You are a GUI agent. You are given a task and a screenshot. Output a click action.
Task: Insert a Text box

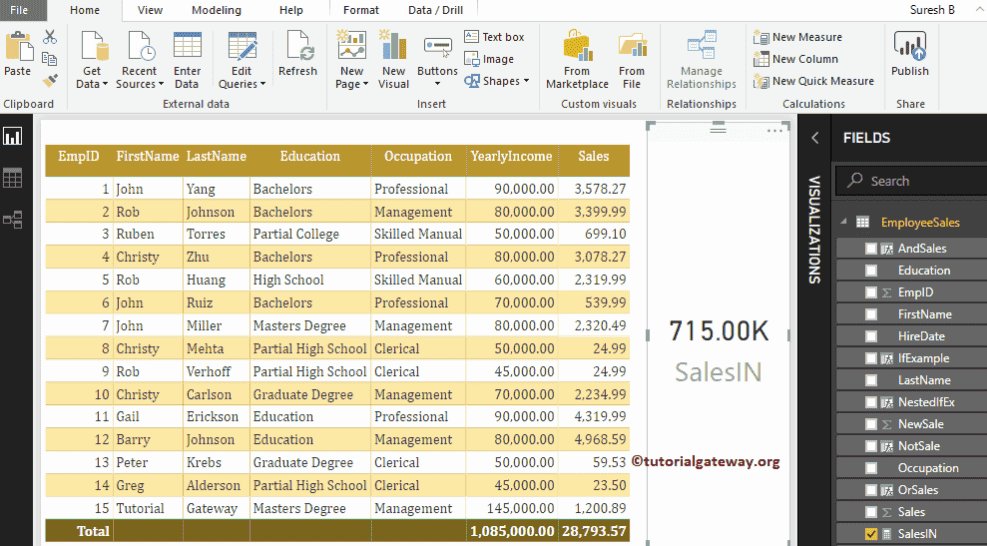[x=495, y=37]
